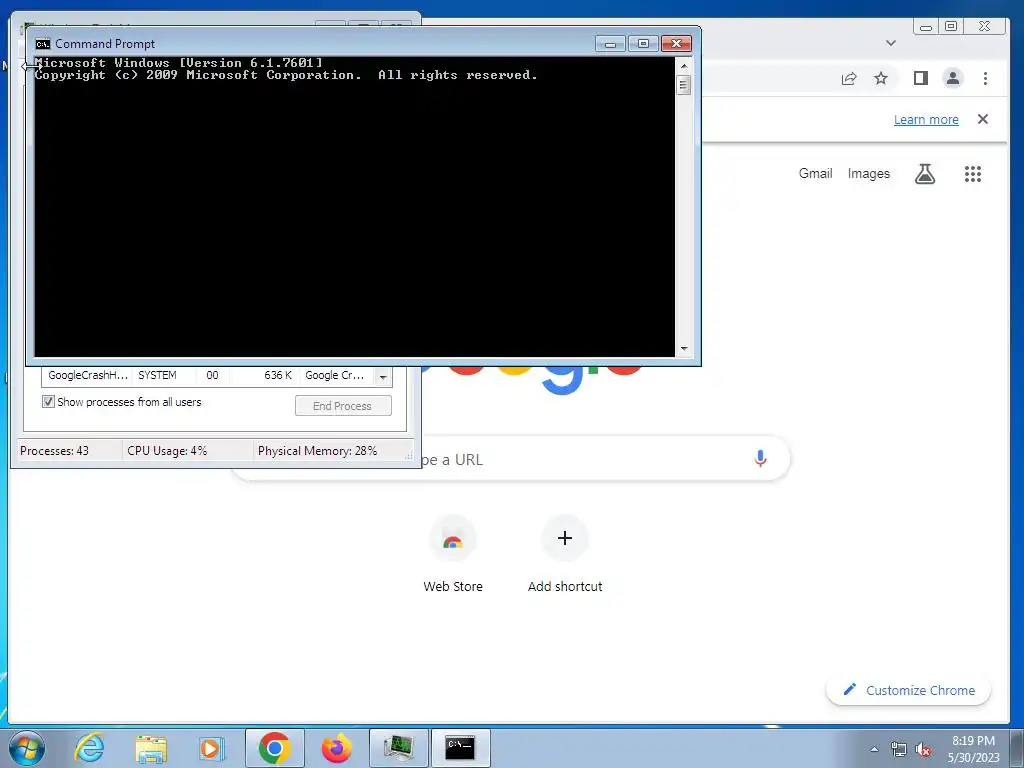This screenshot has height=768, width=1024.
Task: Select the Command Prompt taskbar button
Action: click(x=460, y=748)
